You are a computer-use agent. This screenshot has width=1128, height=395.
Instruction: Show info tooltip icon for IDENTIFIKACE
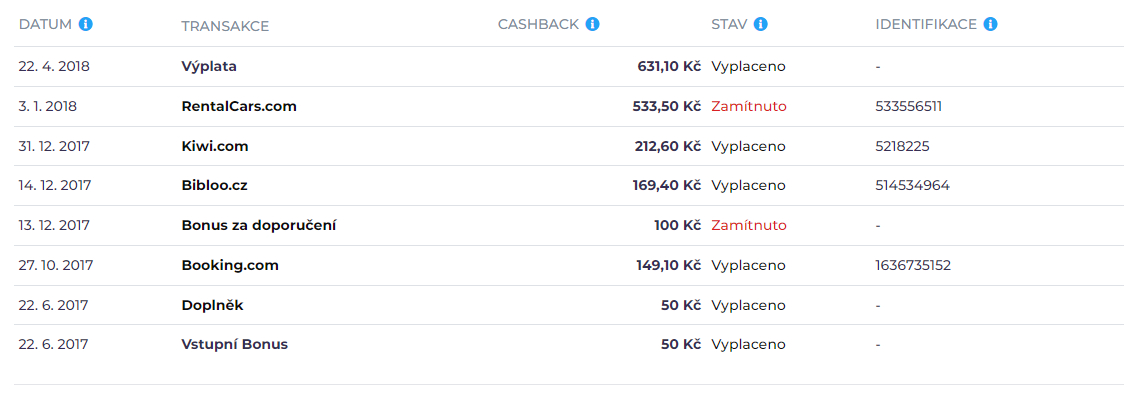coord(990,24)
